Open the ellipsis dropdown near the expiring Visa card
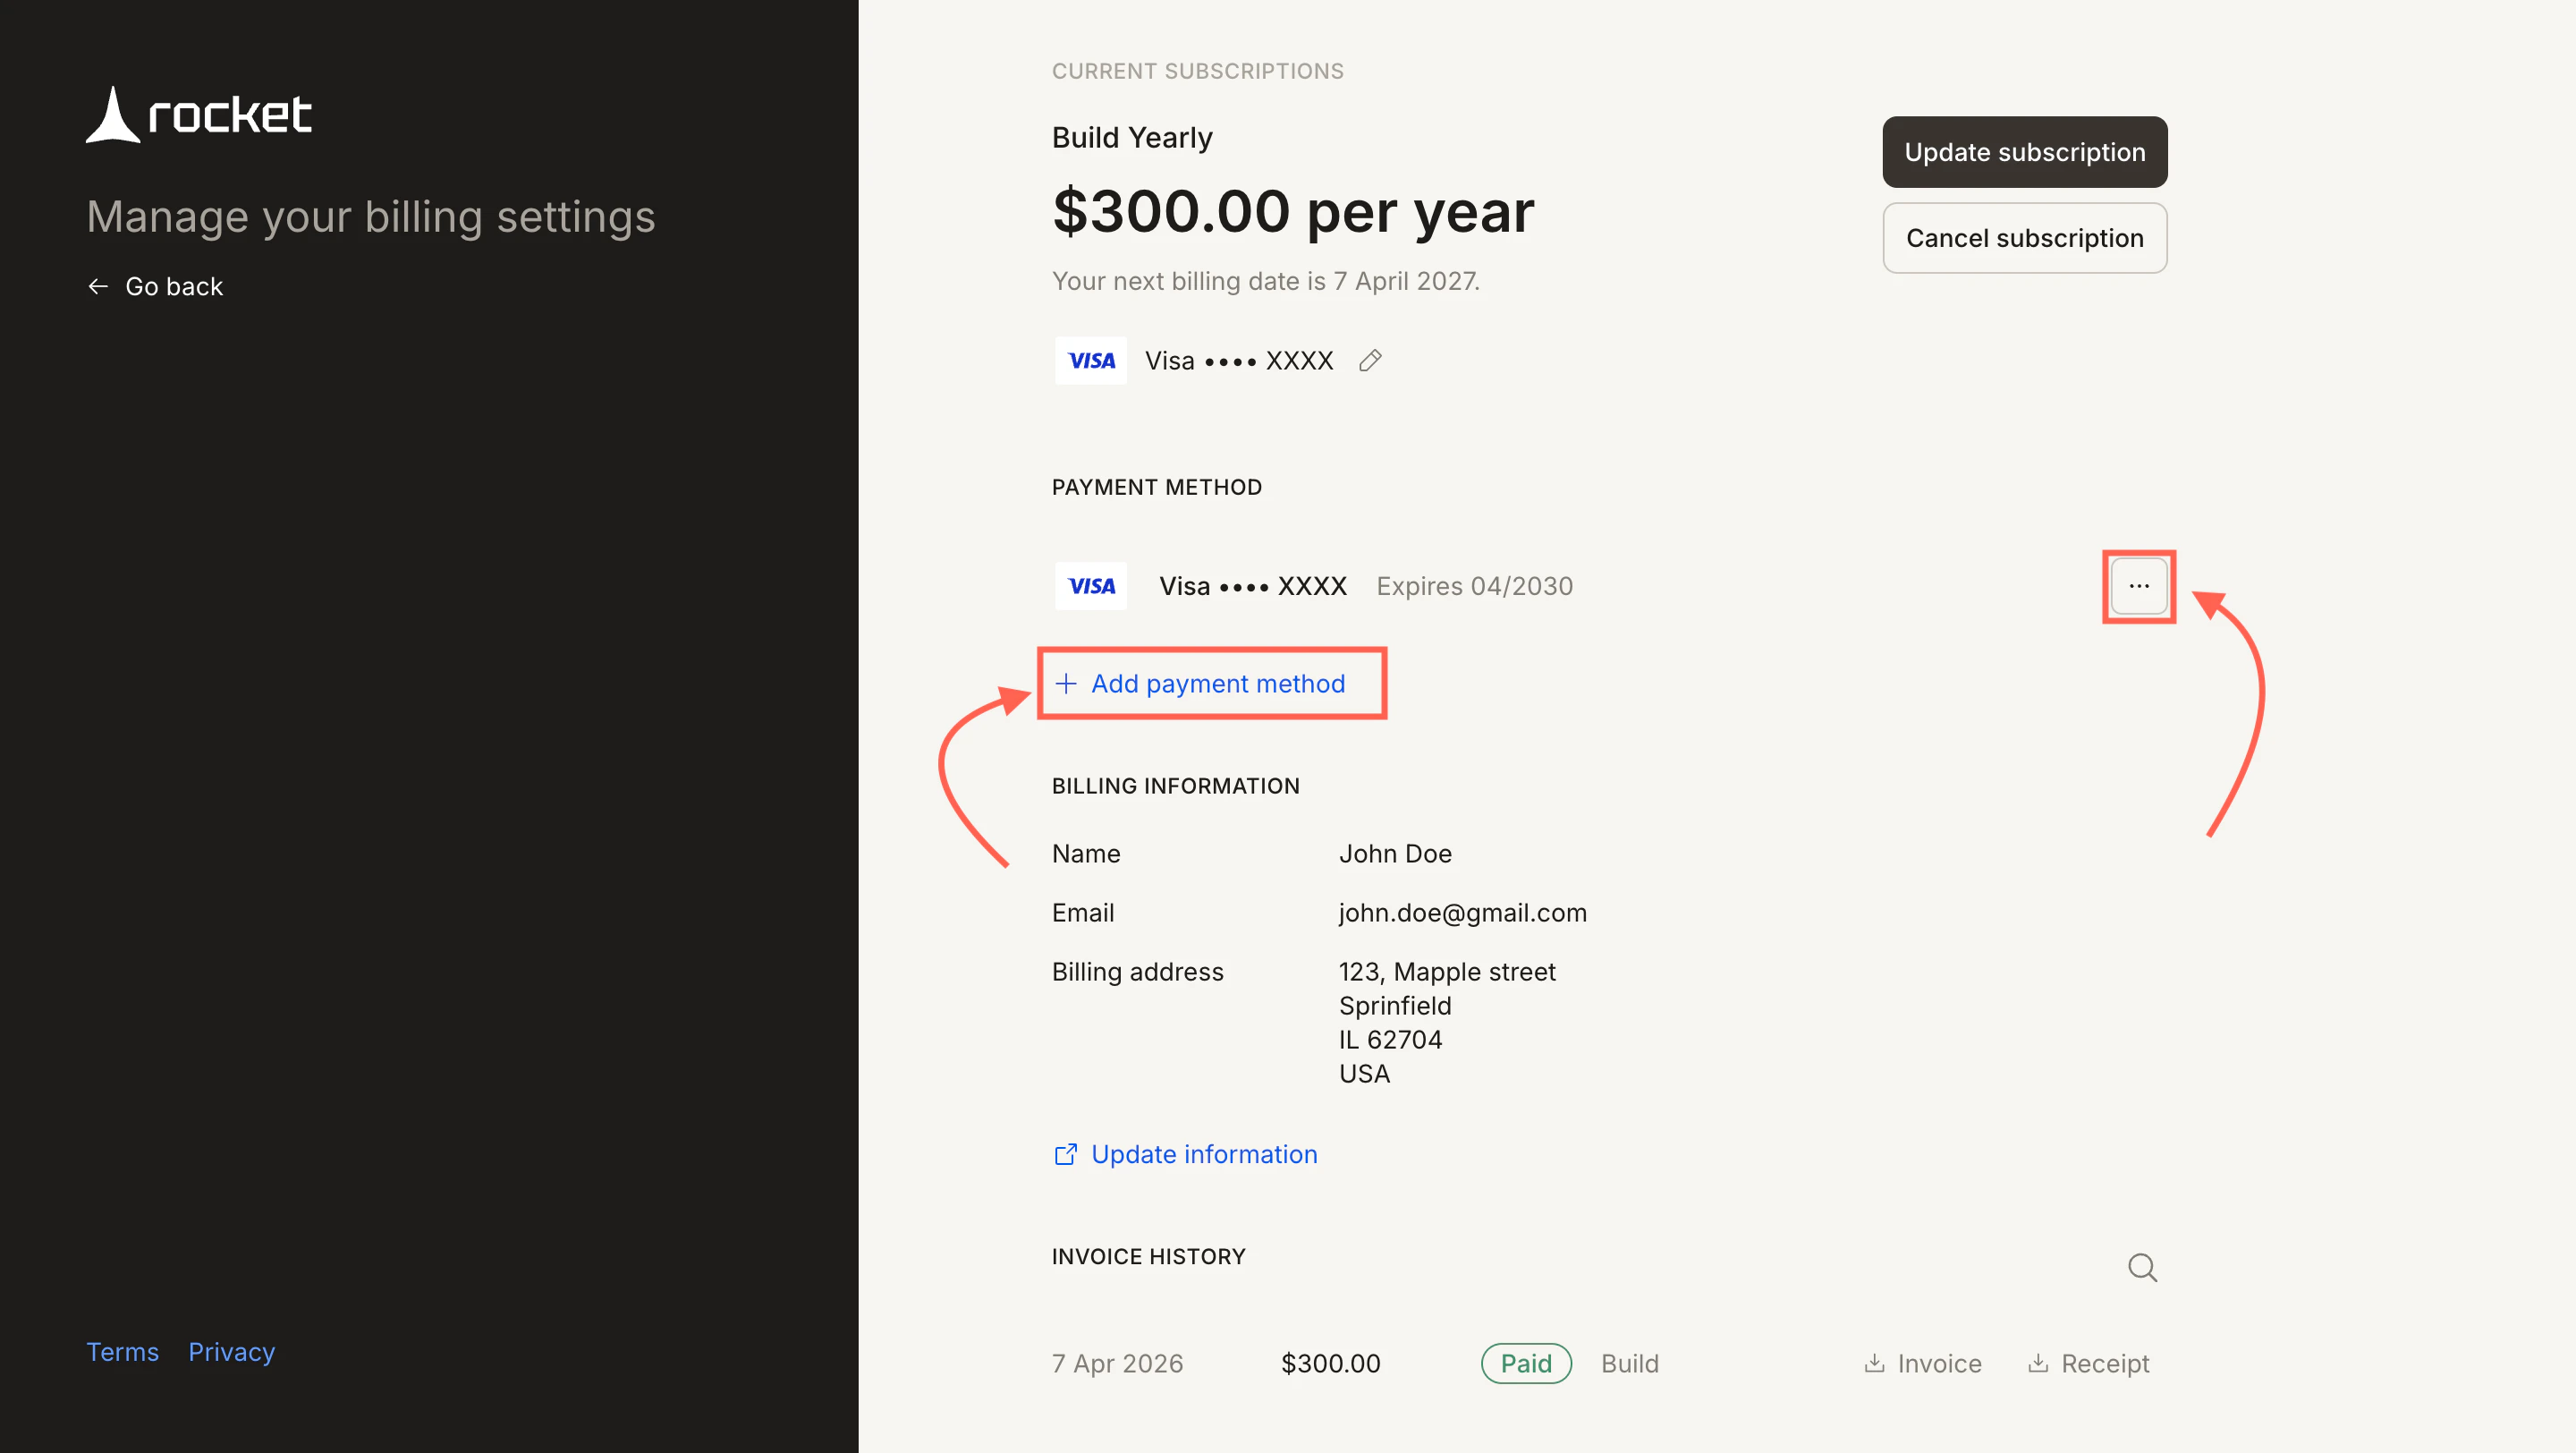Image resolution: width=2576 pixels, height=1453 pixels. pos(2139,586)
